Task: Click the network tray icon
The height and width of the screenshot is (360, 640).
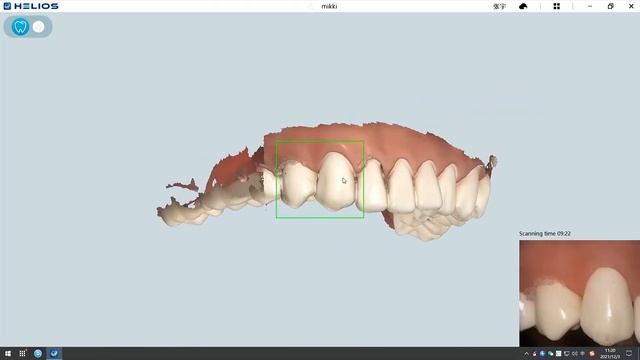Action: 582,353
